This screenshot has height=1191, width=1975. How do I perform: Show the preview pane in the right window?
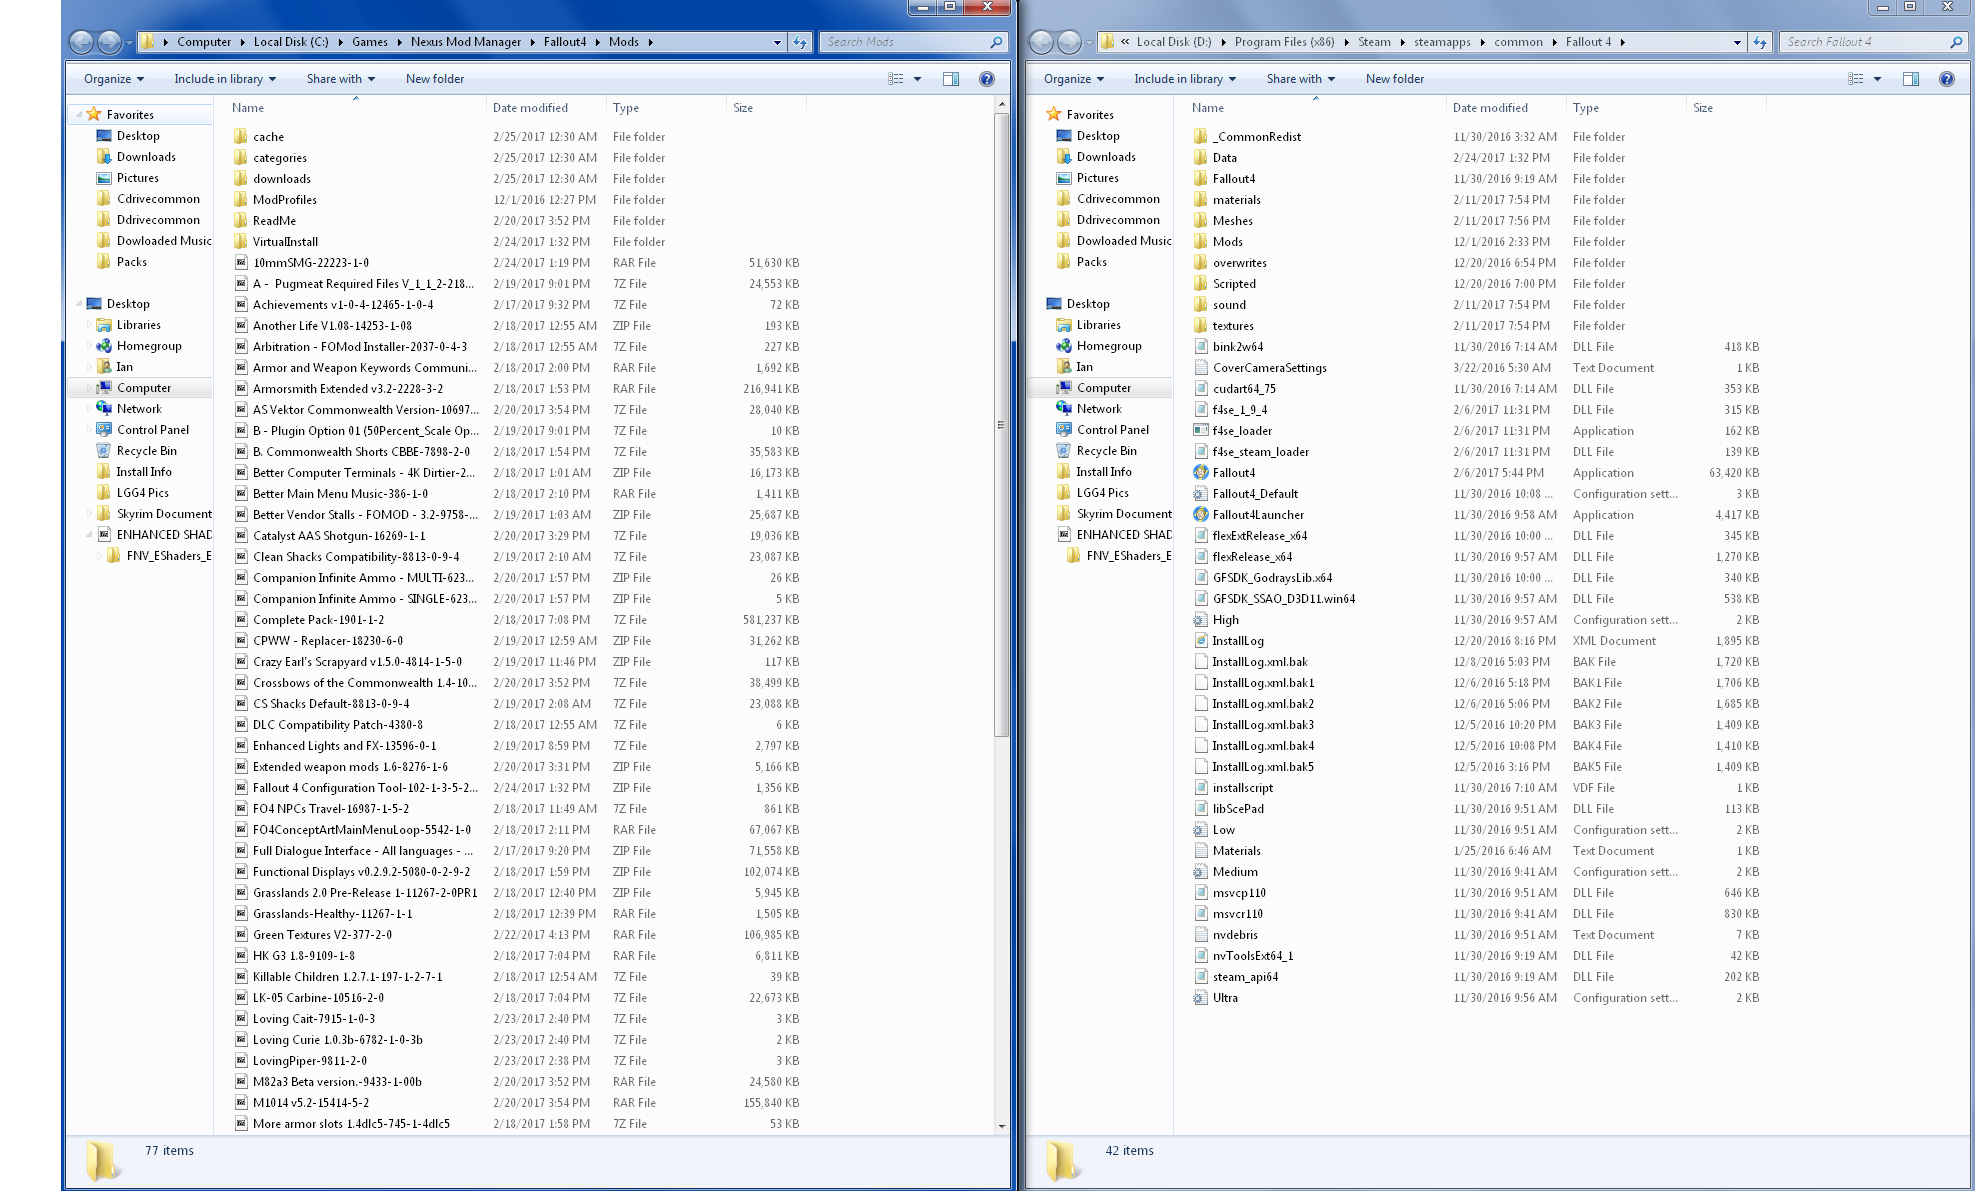click(1911, 79)
